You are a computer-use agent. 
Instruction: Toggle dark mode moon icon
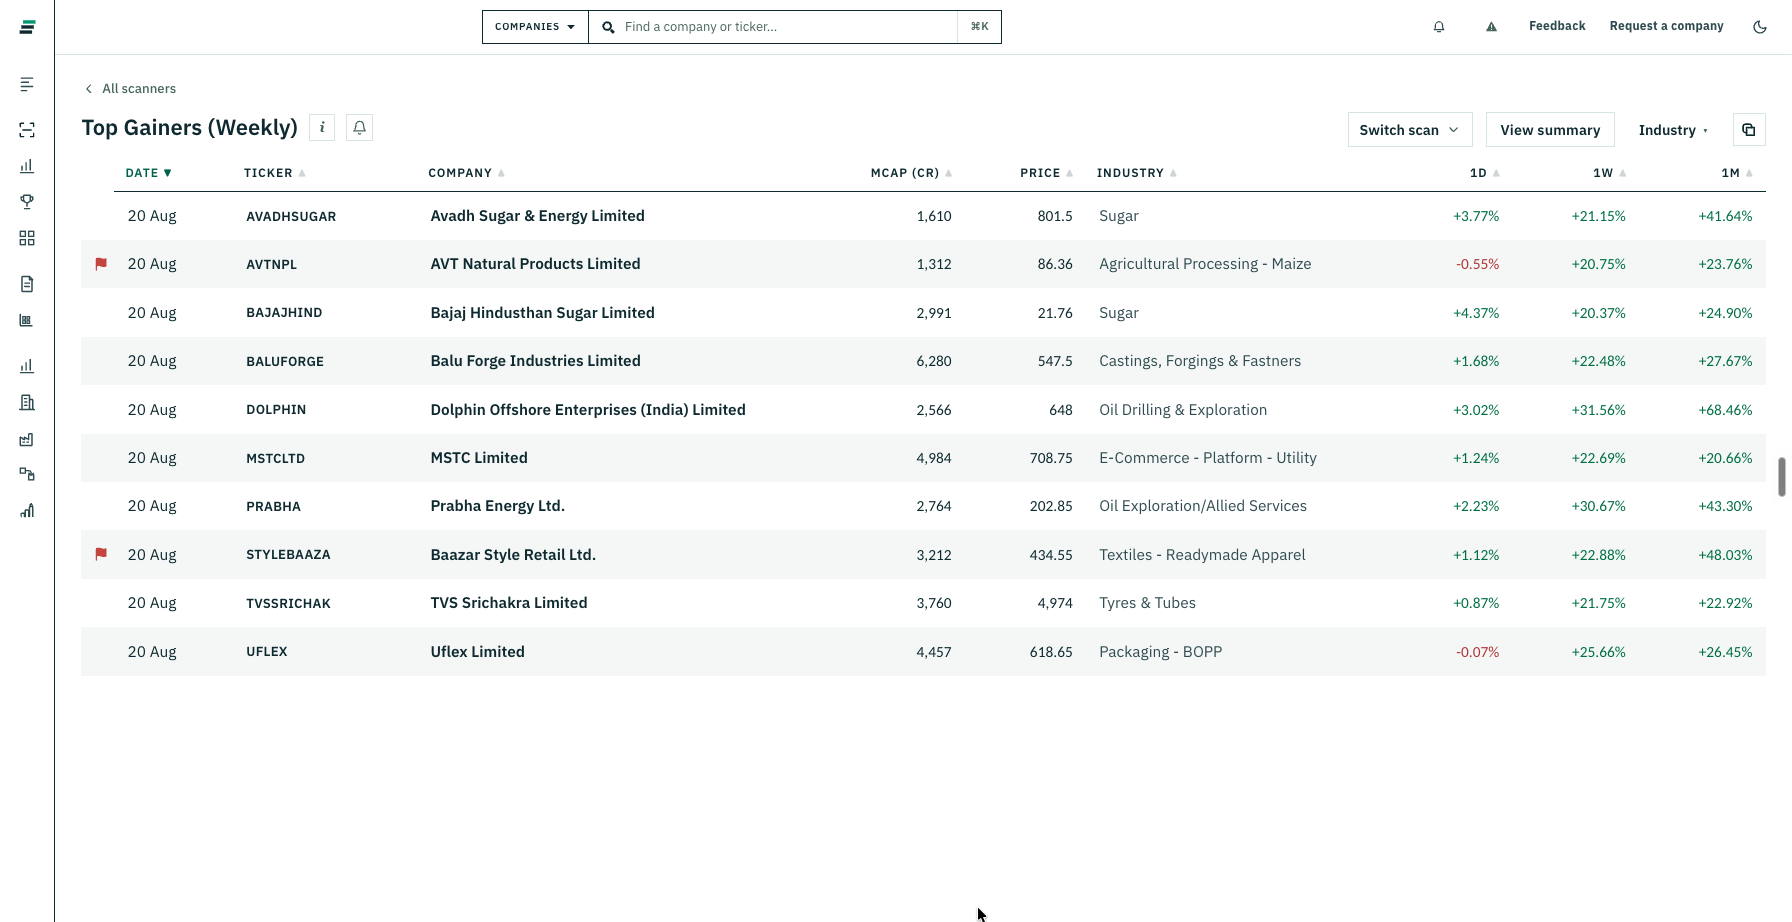coord(1760,27)
